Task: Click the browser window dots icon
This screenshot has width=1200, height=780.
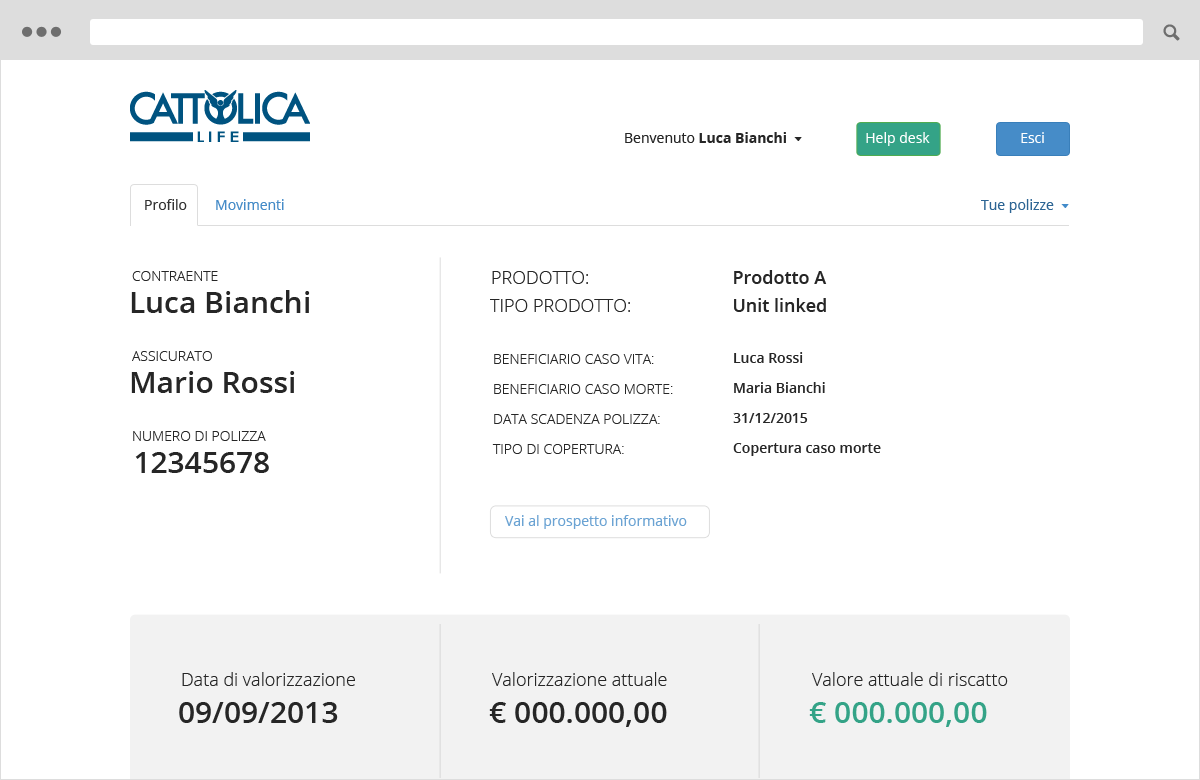Action: point(41,32)
